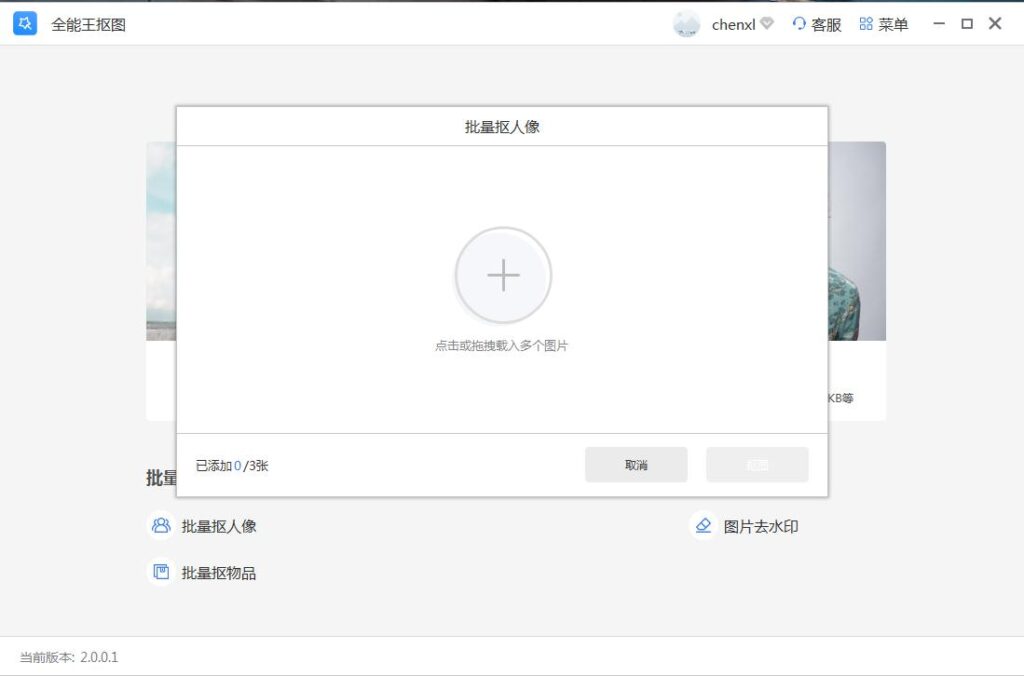Click the chenxl user avatar
Viewport: 1024px width, 676px height.
point(687,24)
